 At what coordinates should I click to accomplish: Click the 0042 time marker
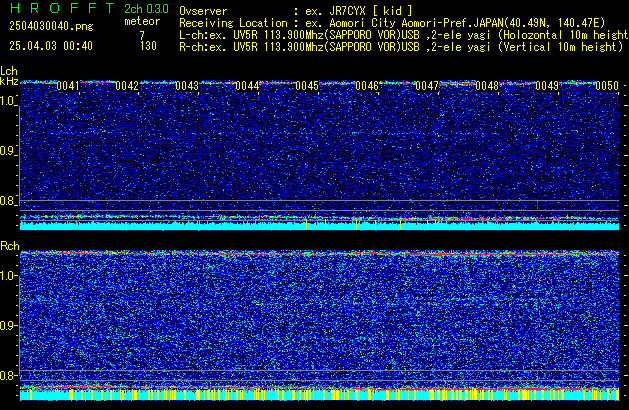pos(127,86)
